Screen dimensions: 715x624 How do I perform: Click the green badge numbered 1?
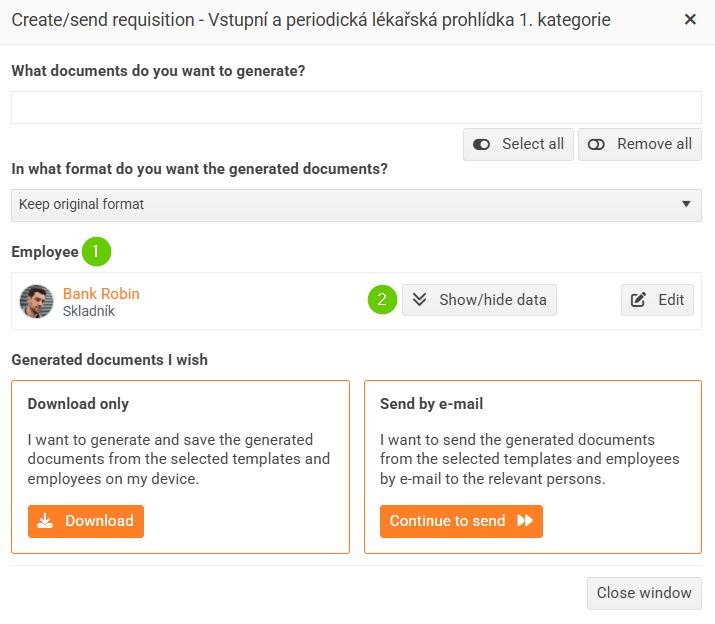point(96,252)
